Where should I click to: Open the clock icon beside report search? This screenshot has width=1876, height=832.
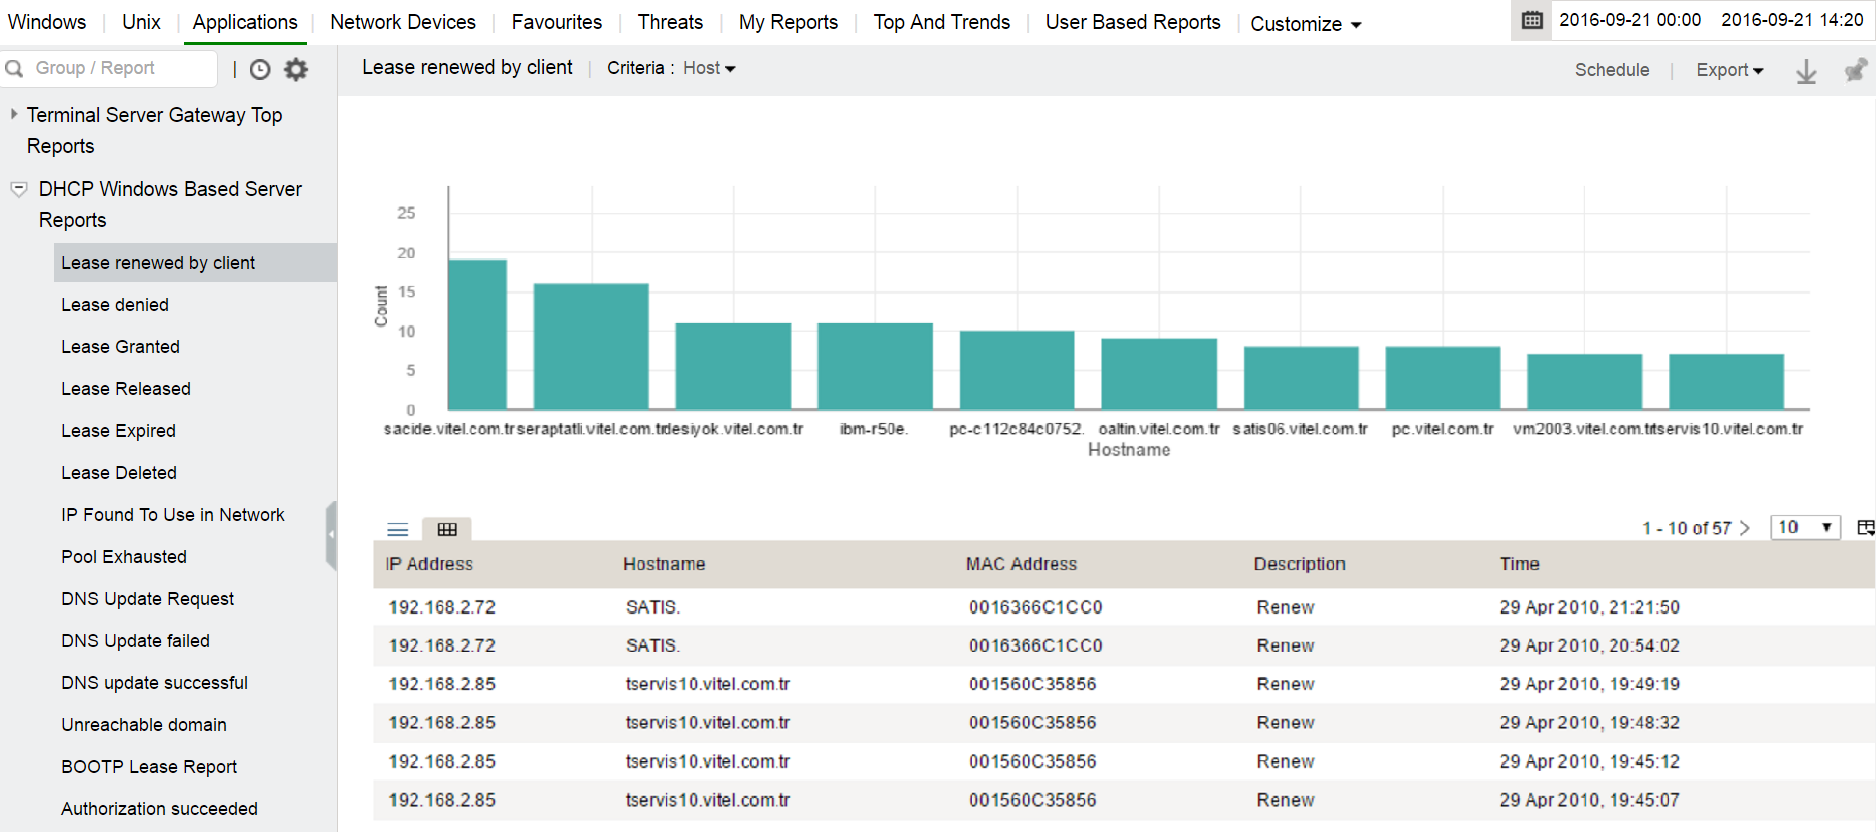(x=260, y=69)
